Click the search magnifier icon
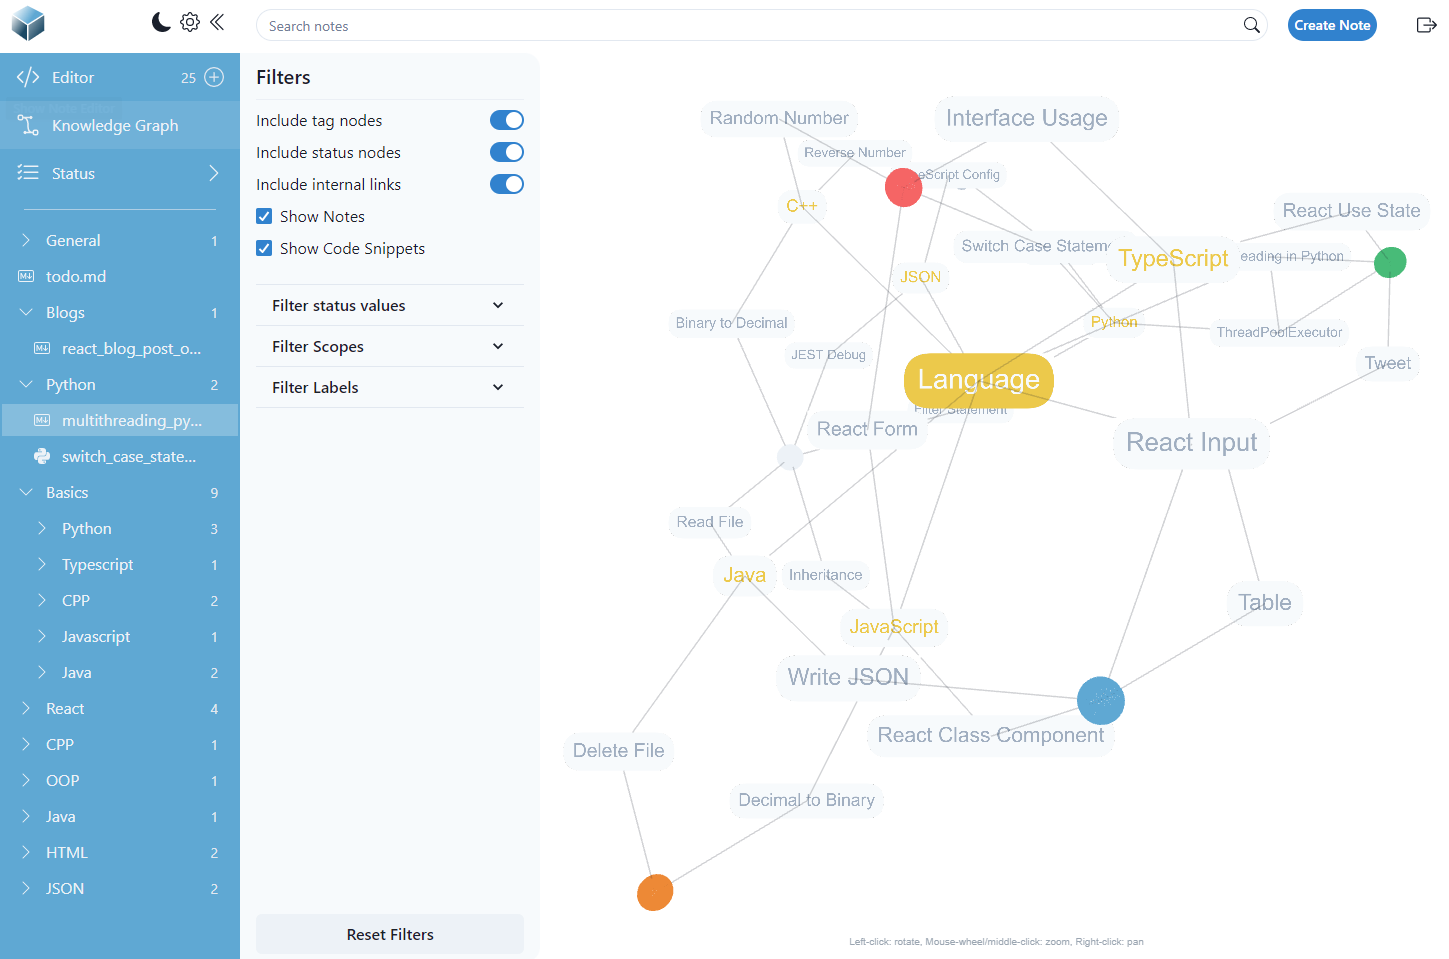1449x959 pixels. (1251, 25)
